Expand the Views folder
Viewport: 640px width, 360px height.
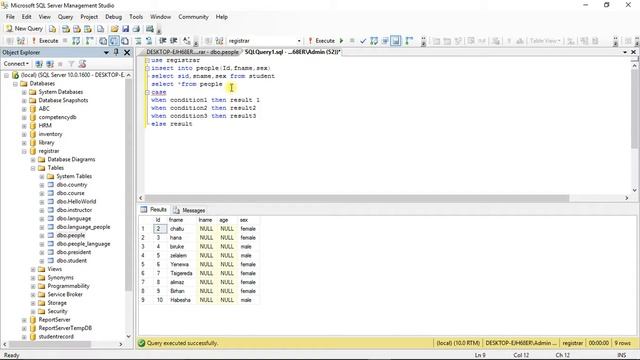click(x=33, y=269)
